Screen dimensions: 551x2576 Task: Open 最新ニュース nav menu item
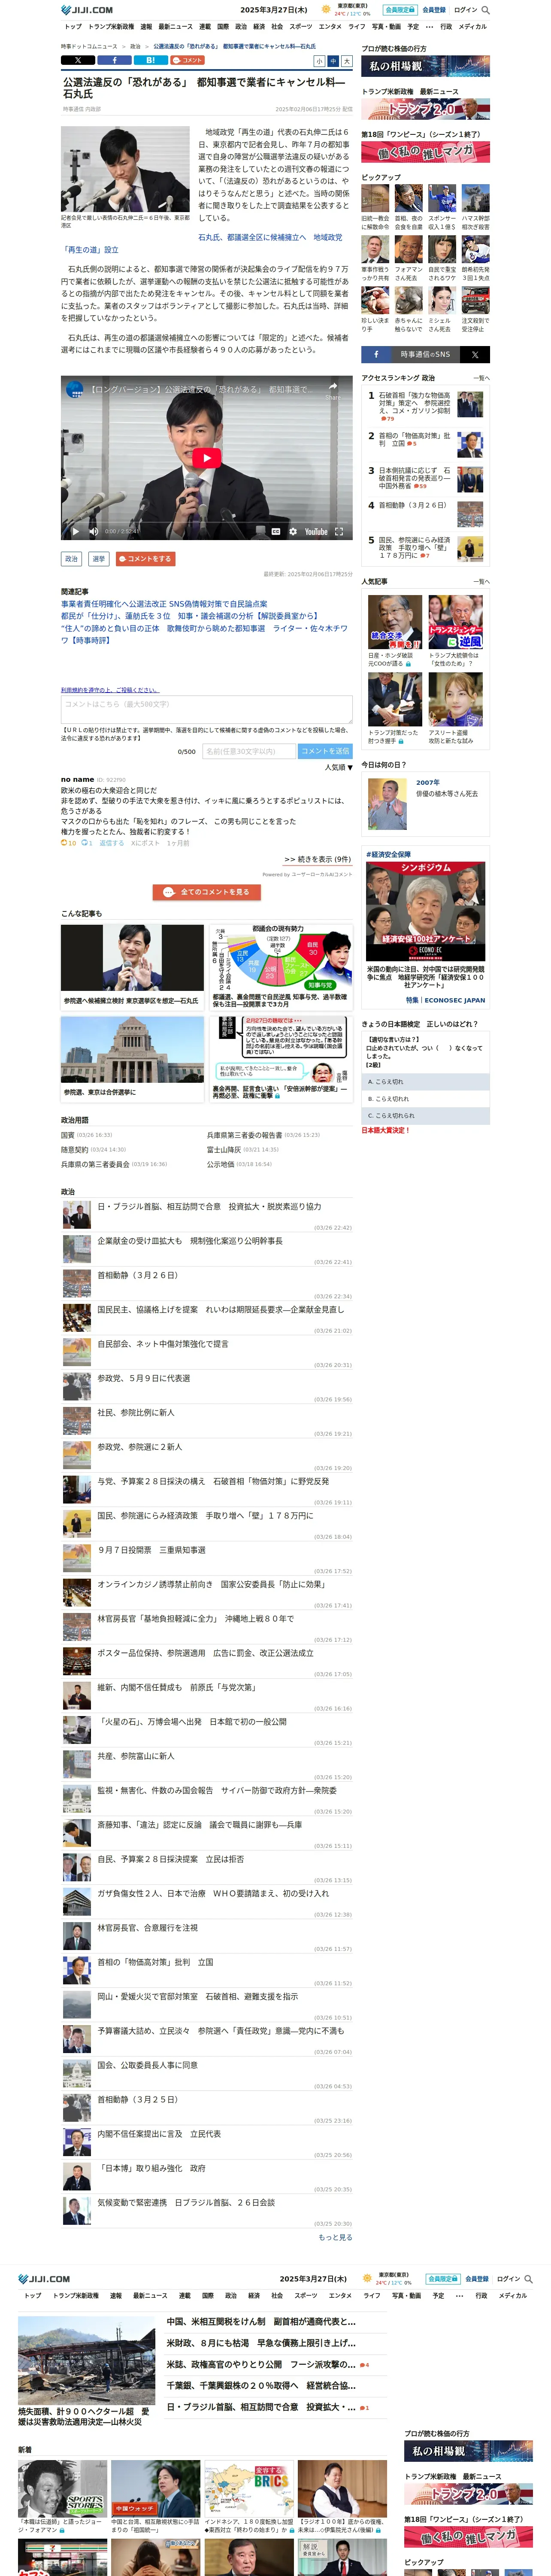coord(175,27)
